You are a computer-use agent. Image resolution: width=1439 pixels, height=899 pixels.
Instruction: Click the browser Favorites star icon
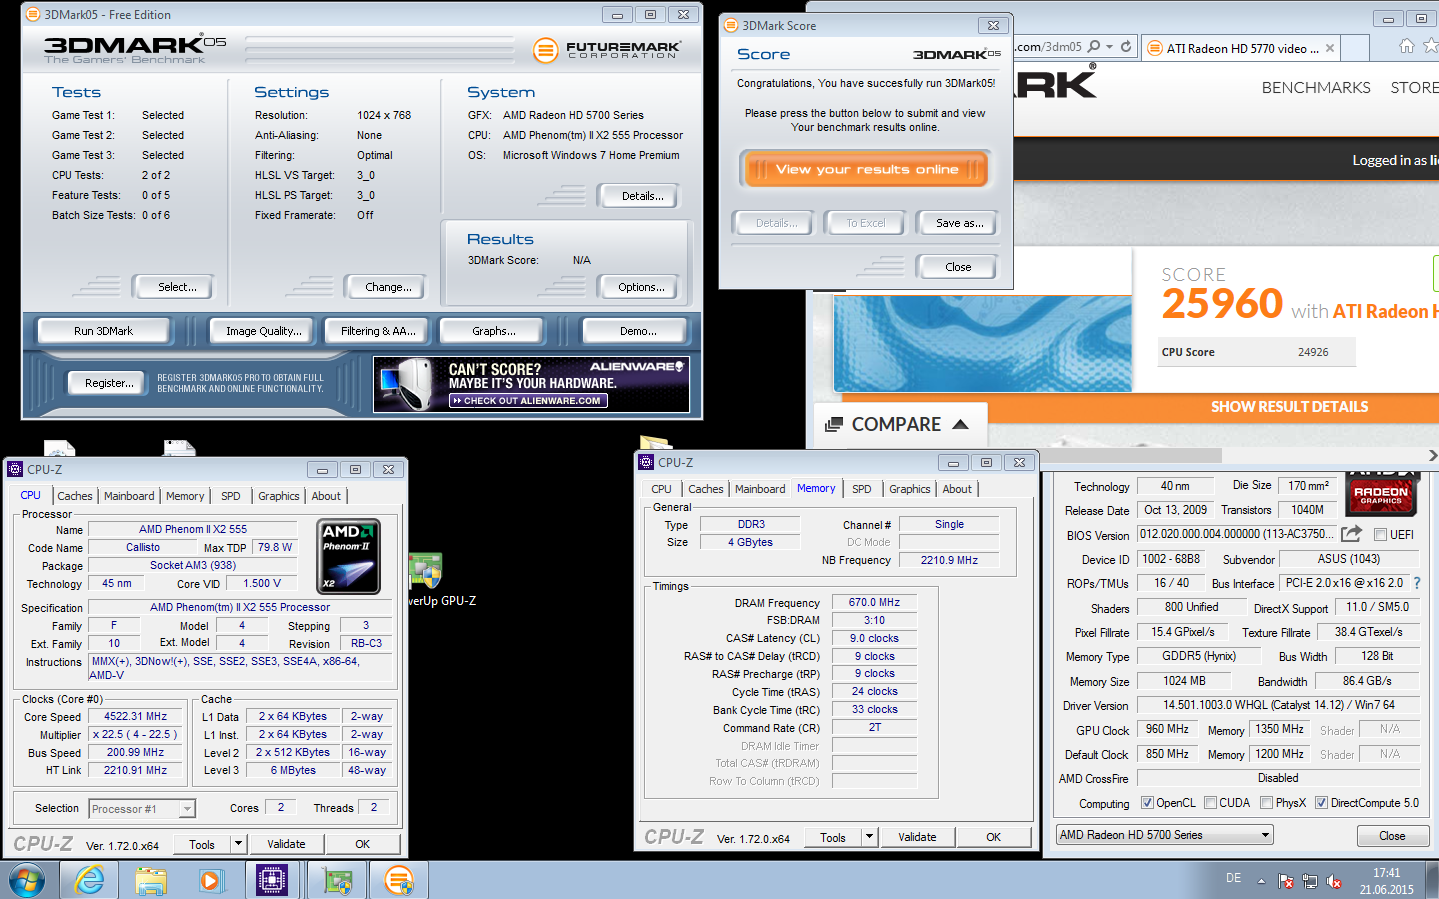click(1431, 46)
